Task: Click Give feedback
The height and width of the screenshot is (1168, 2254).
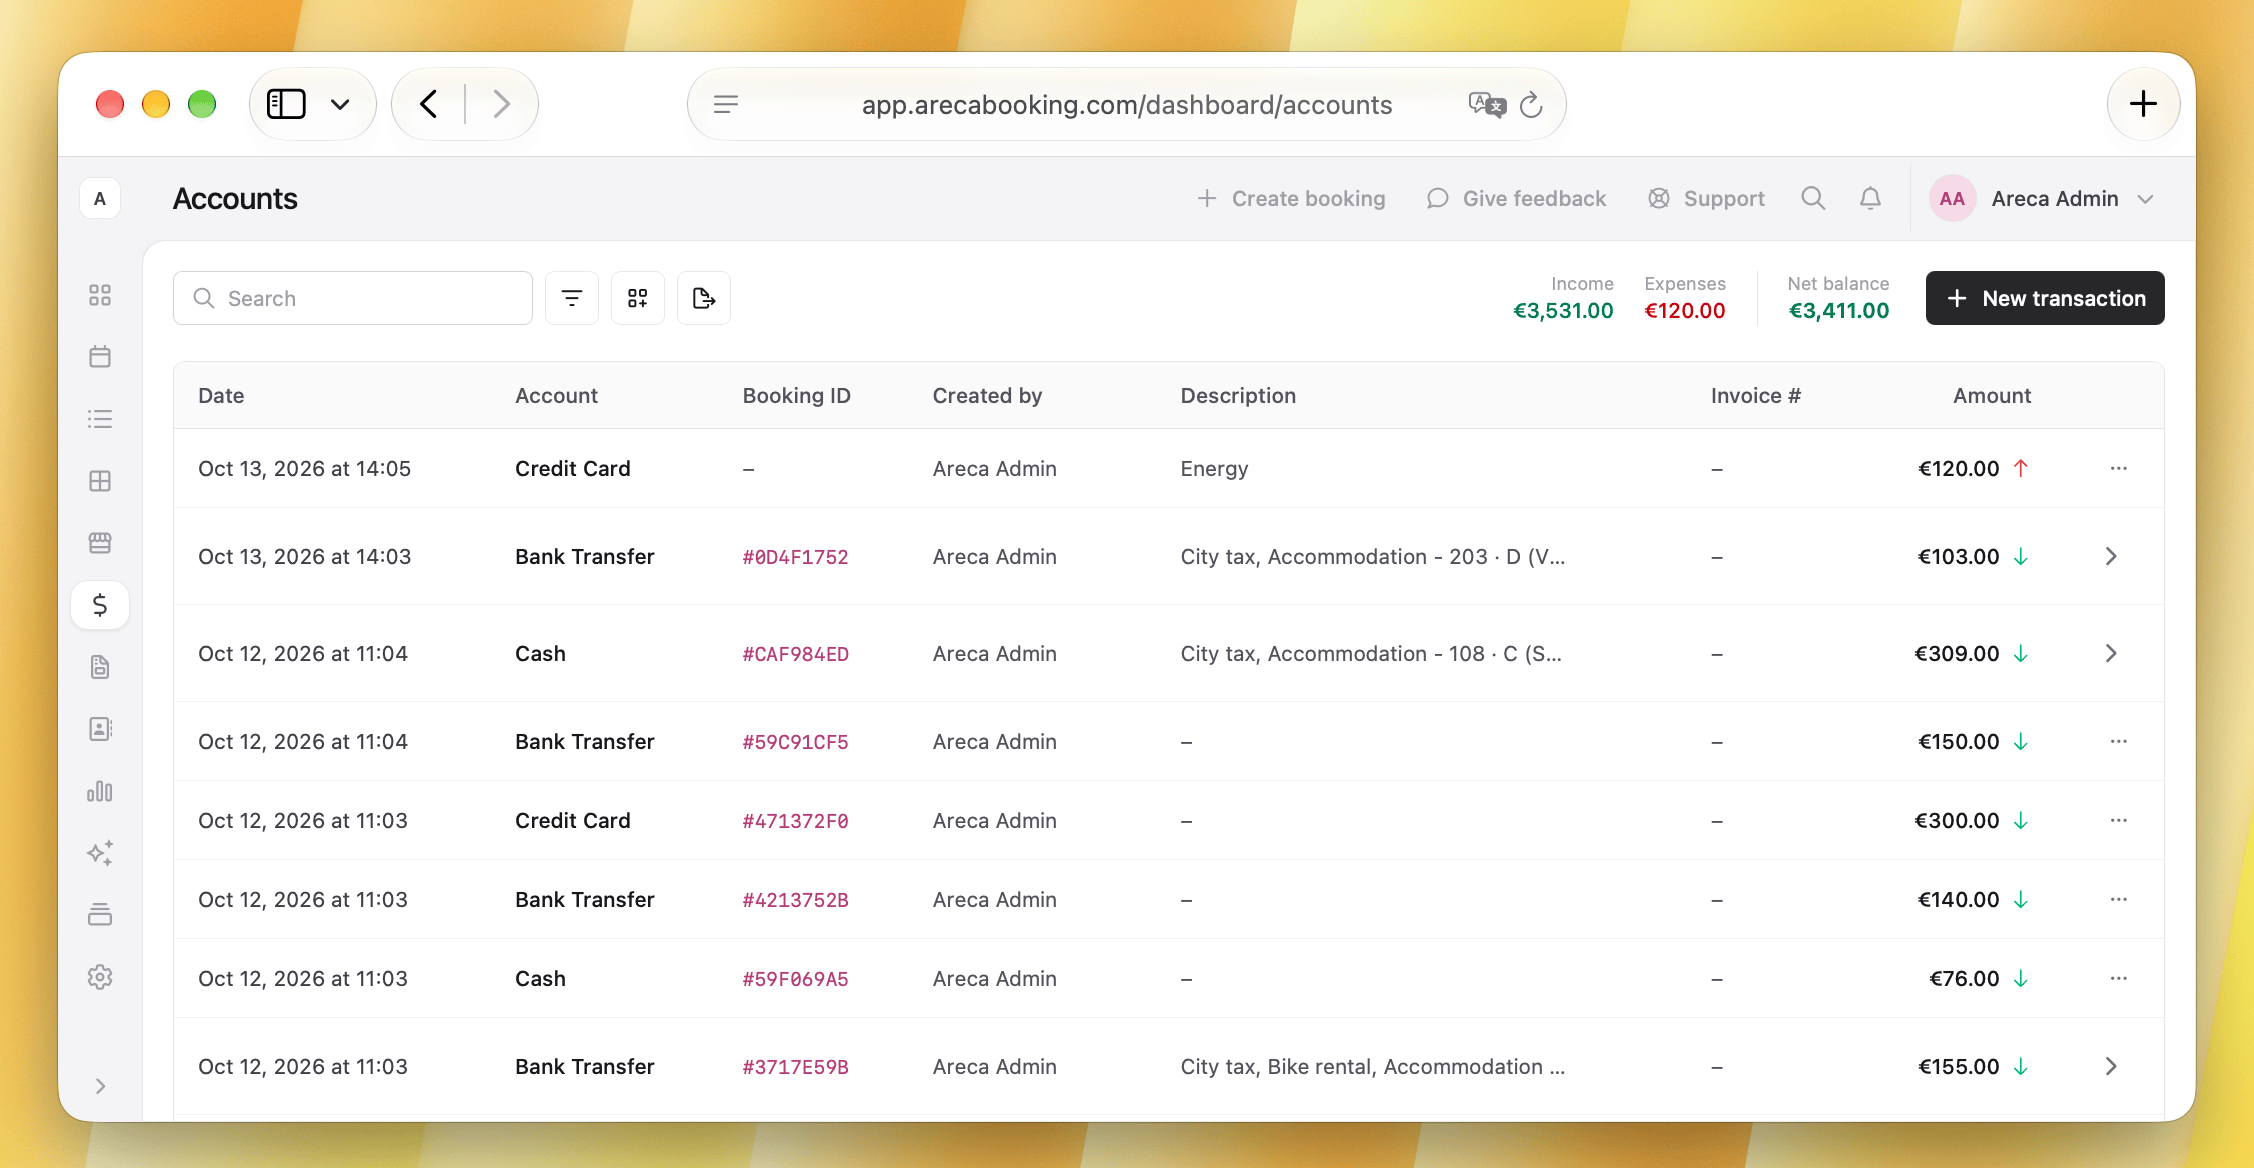Action: 1516,198
